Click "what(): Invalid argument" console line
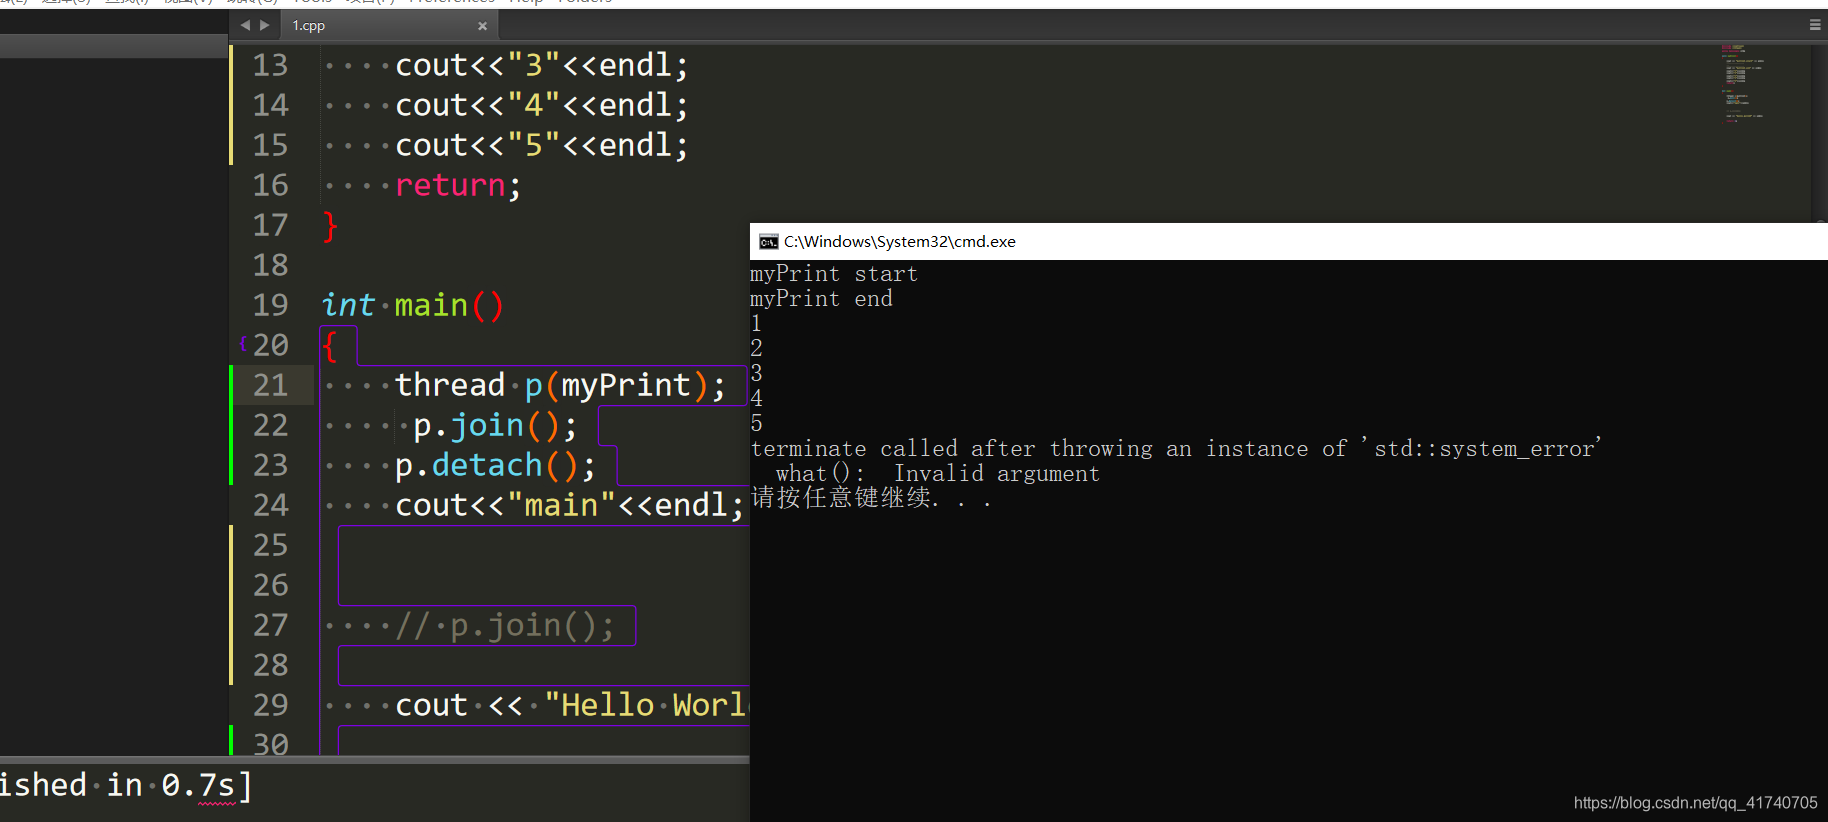Screen dimensions: 1828x822 [938, 474]
